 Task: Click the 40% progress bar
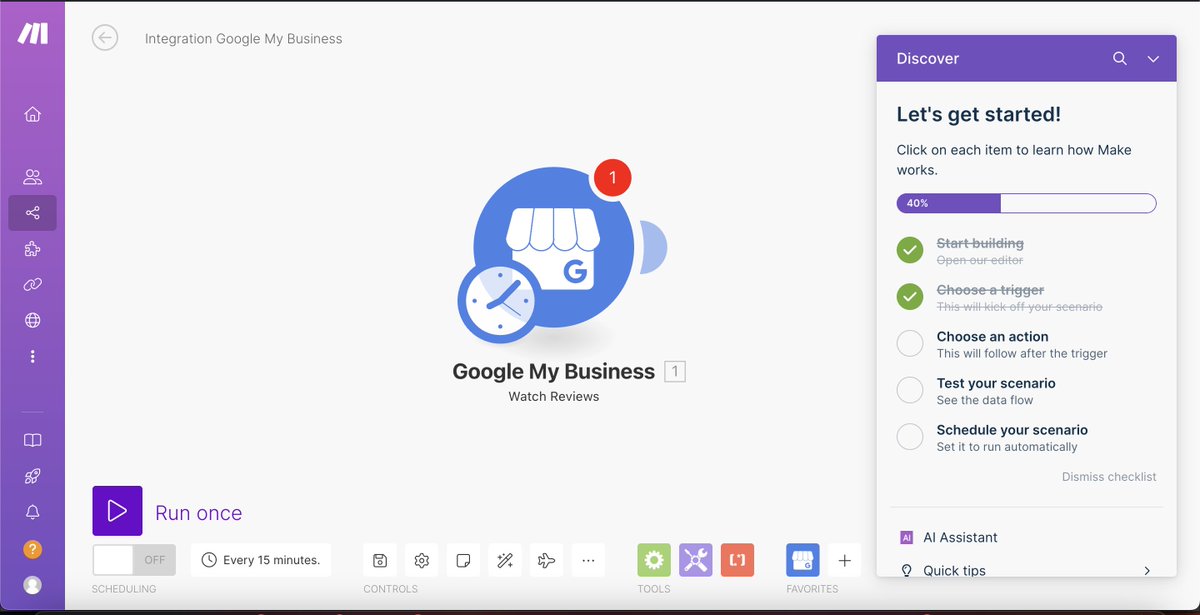click(1026, 203)
